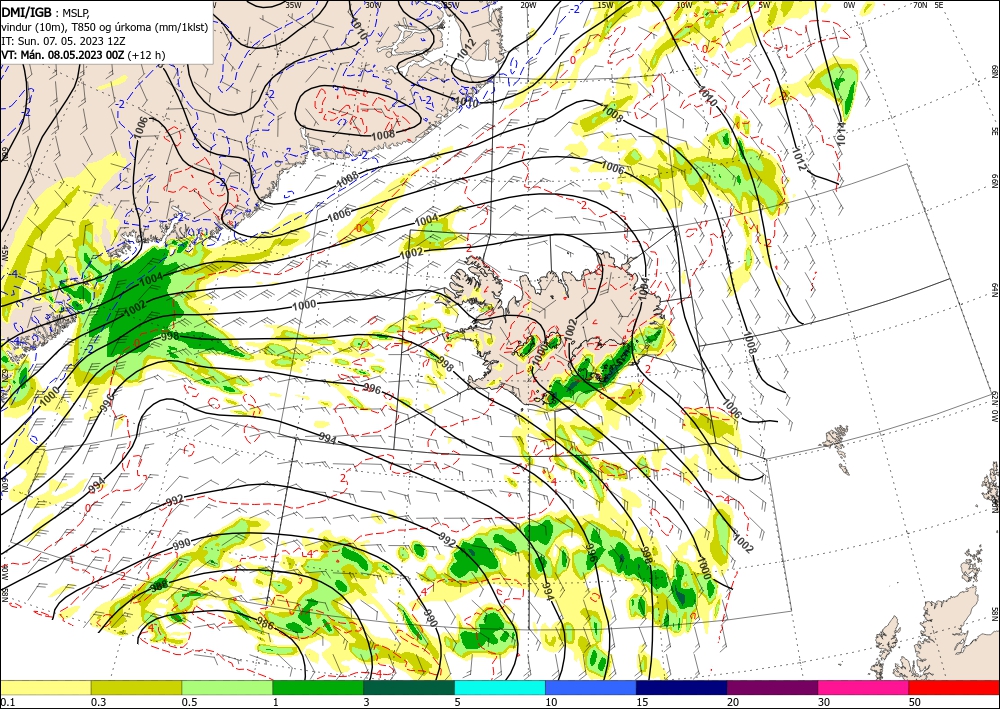This screenshot has width=1000, height=709.
Task: Select the dark green 3–5 legend swatch
Action: 409,687
